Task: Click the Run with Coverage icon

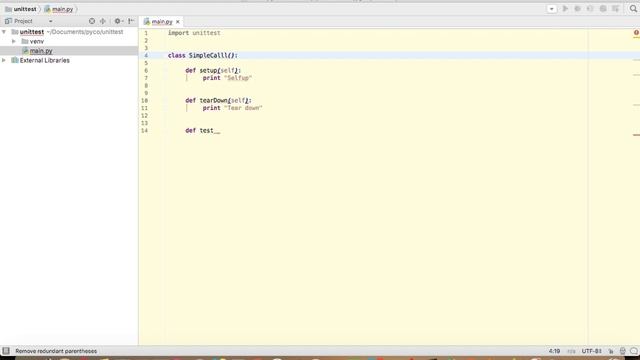Action: pyautogui.click(x=590, y=9)
